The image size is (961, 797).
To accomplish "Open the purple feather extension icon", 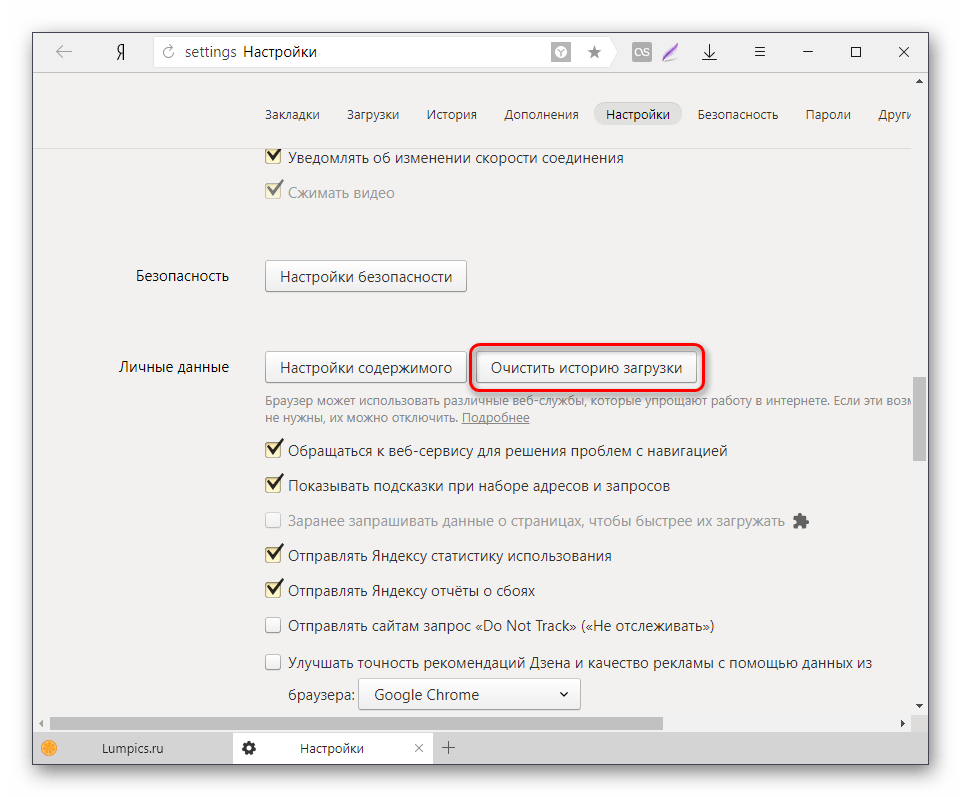I will click(x=670, y=52).
